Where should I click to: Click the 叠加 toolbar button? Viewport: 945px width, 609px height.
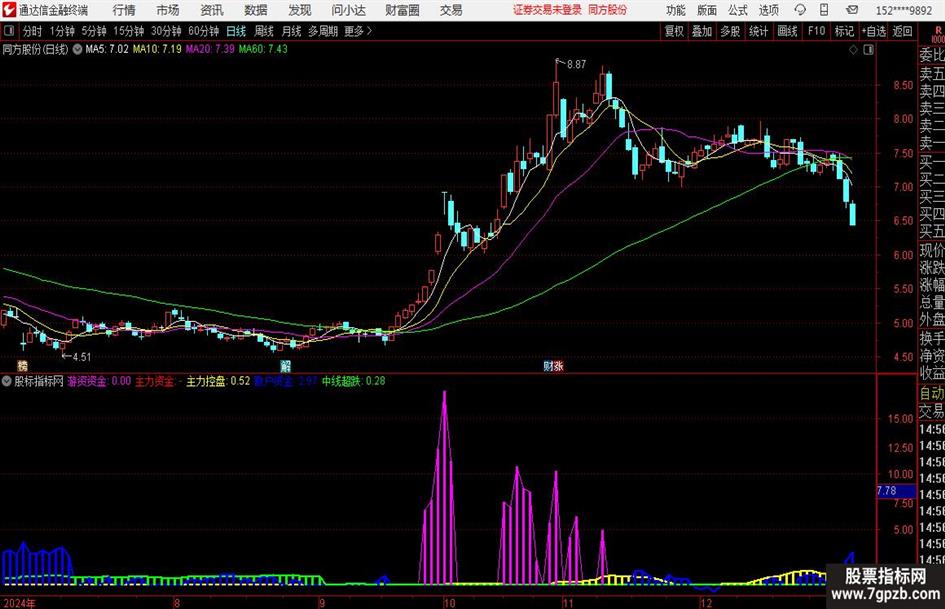coord(702,31)
